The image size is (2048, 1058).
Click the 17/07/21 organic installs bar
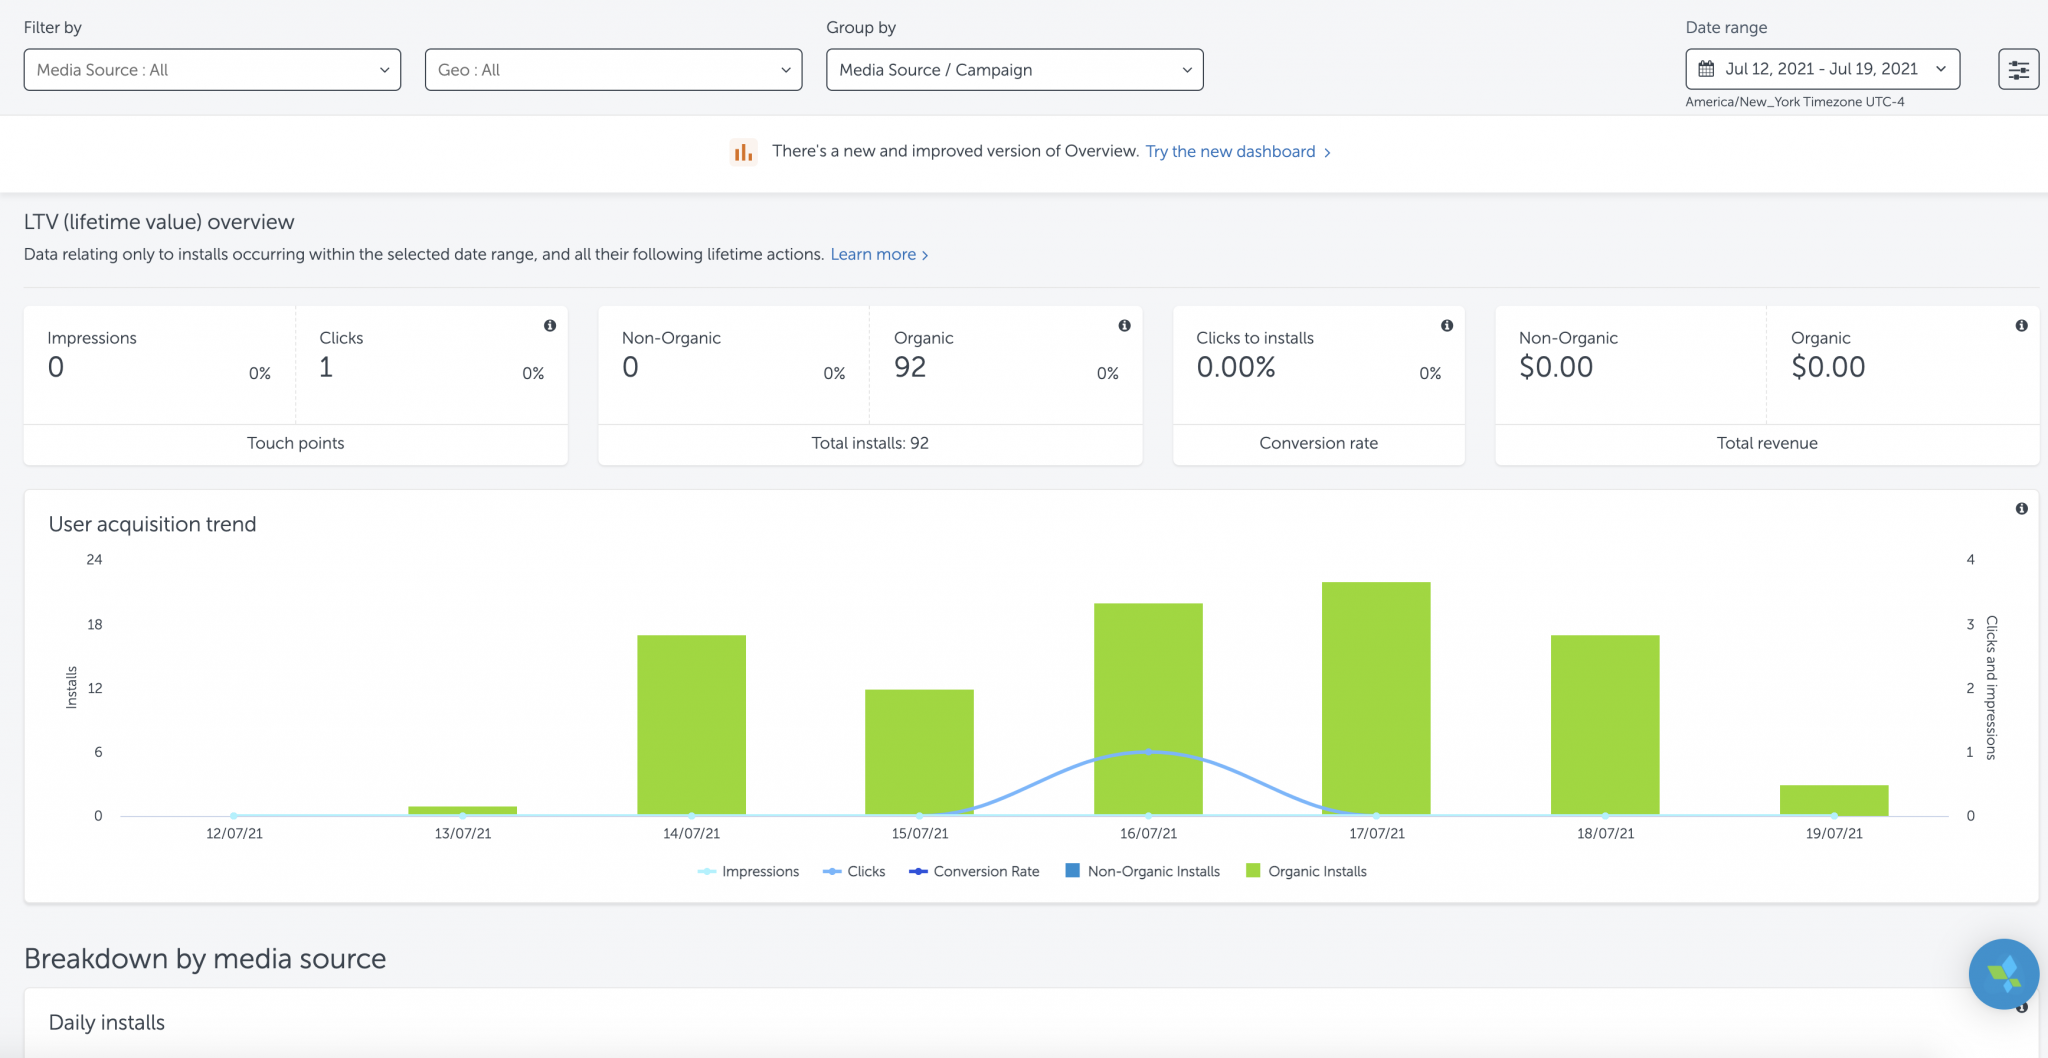pyautogui.click(x=1376, y=698)
